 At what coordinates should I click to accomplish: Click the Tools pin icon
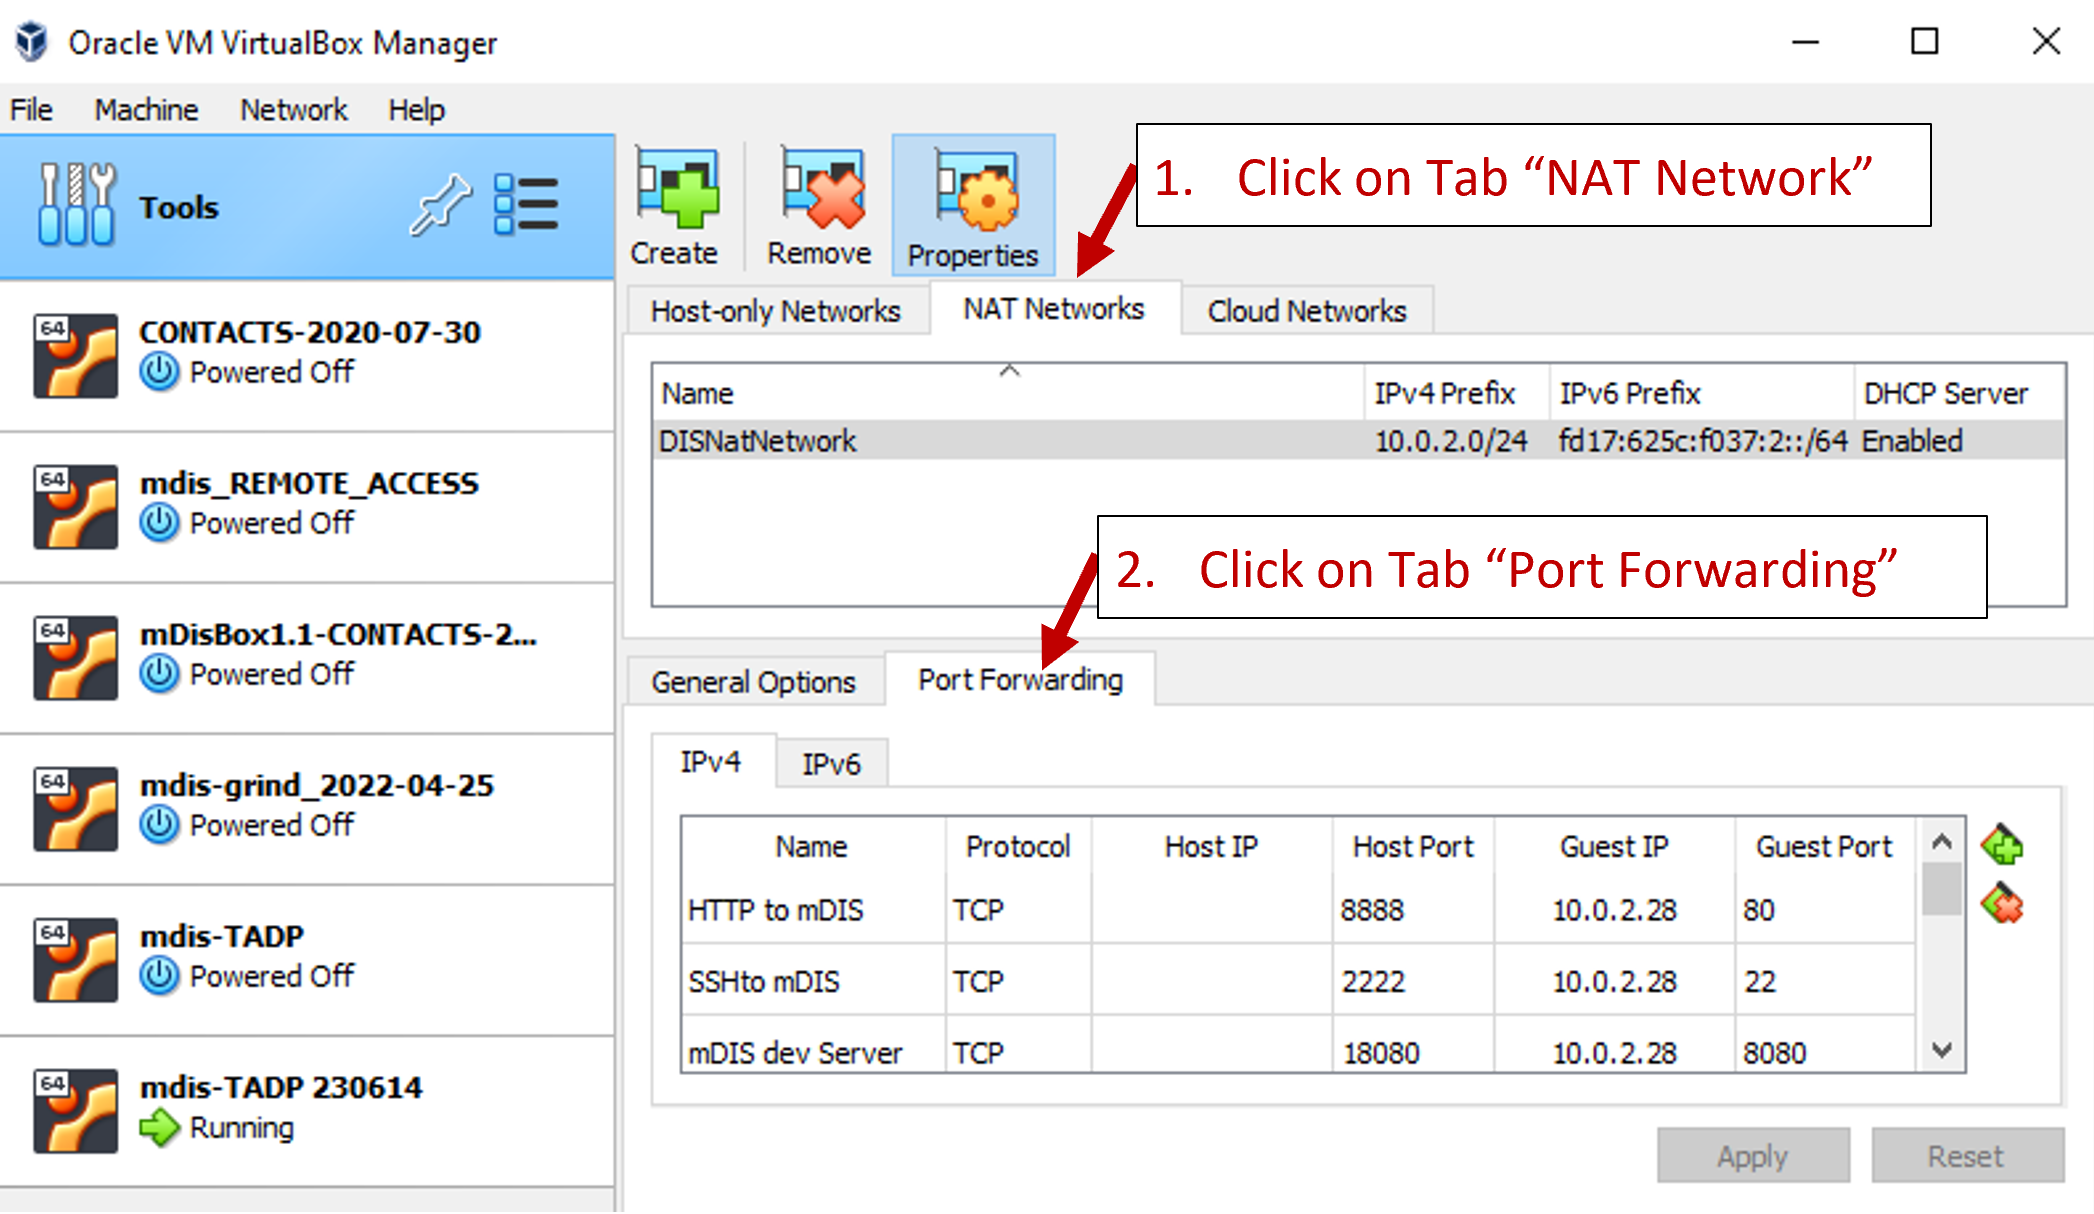441,205
